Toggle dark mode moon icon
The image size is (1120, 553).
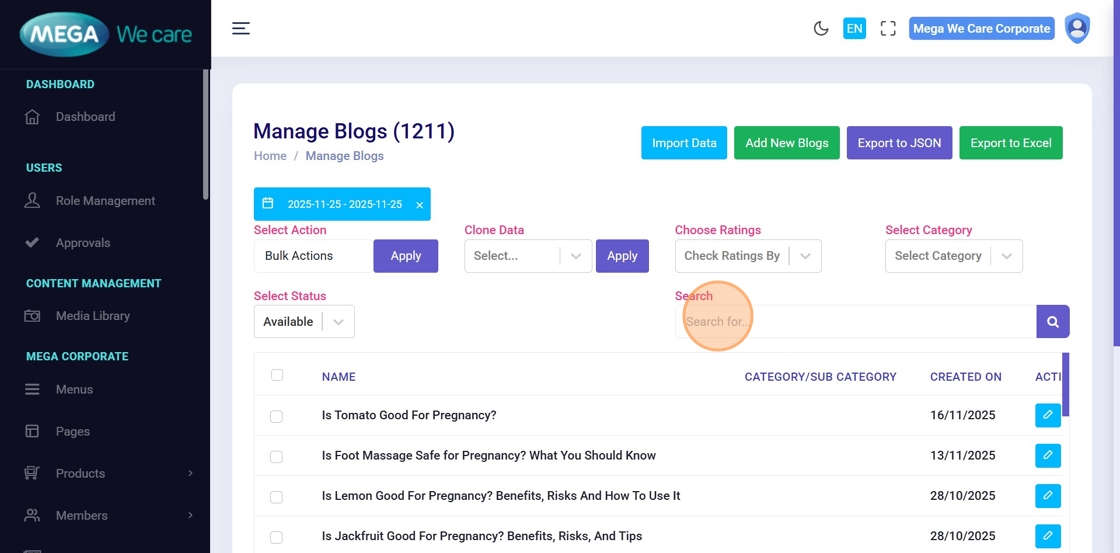821,29
